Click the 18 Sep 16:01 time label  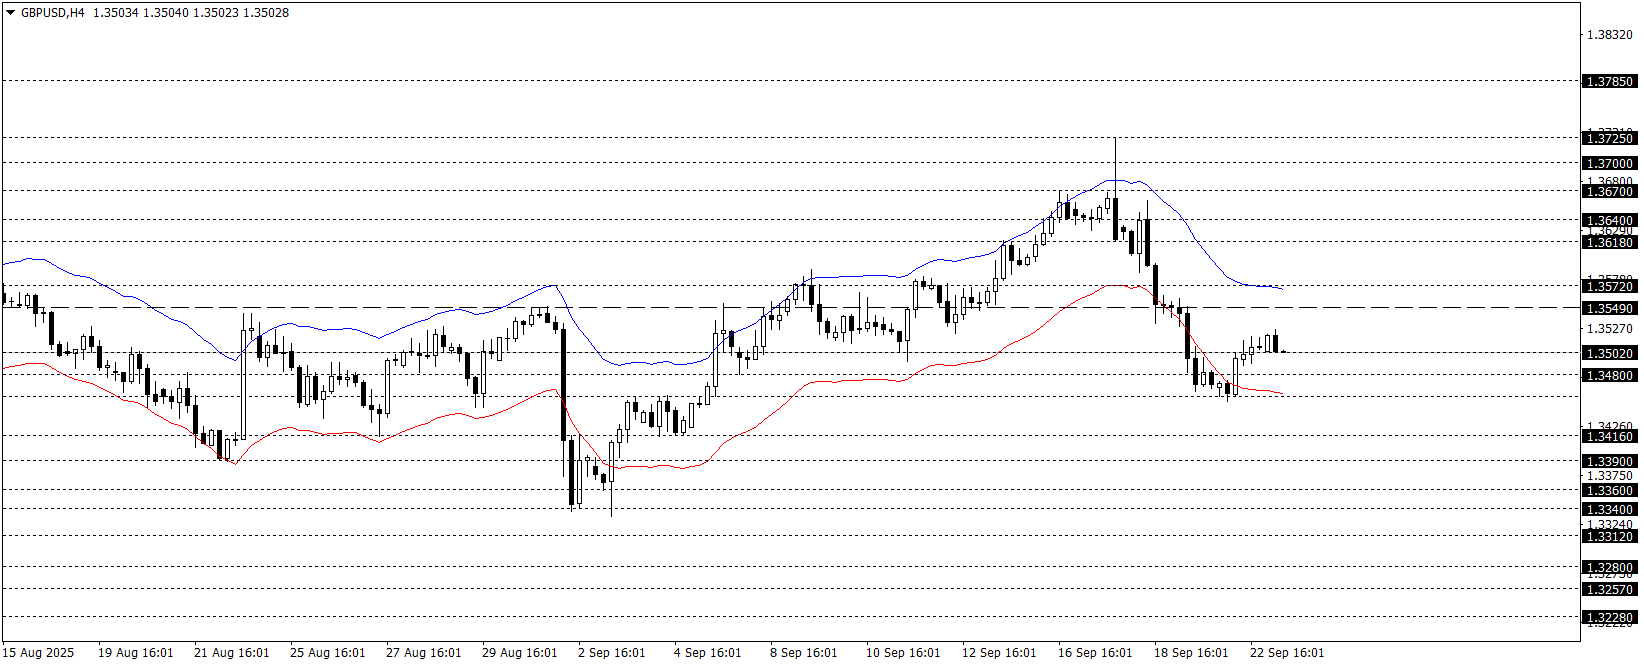(x=1191, y=653)
